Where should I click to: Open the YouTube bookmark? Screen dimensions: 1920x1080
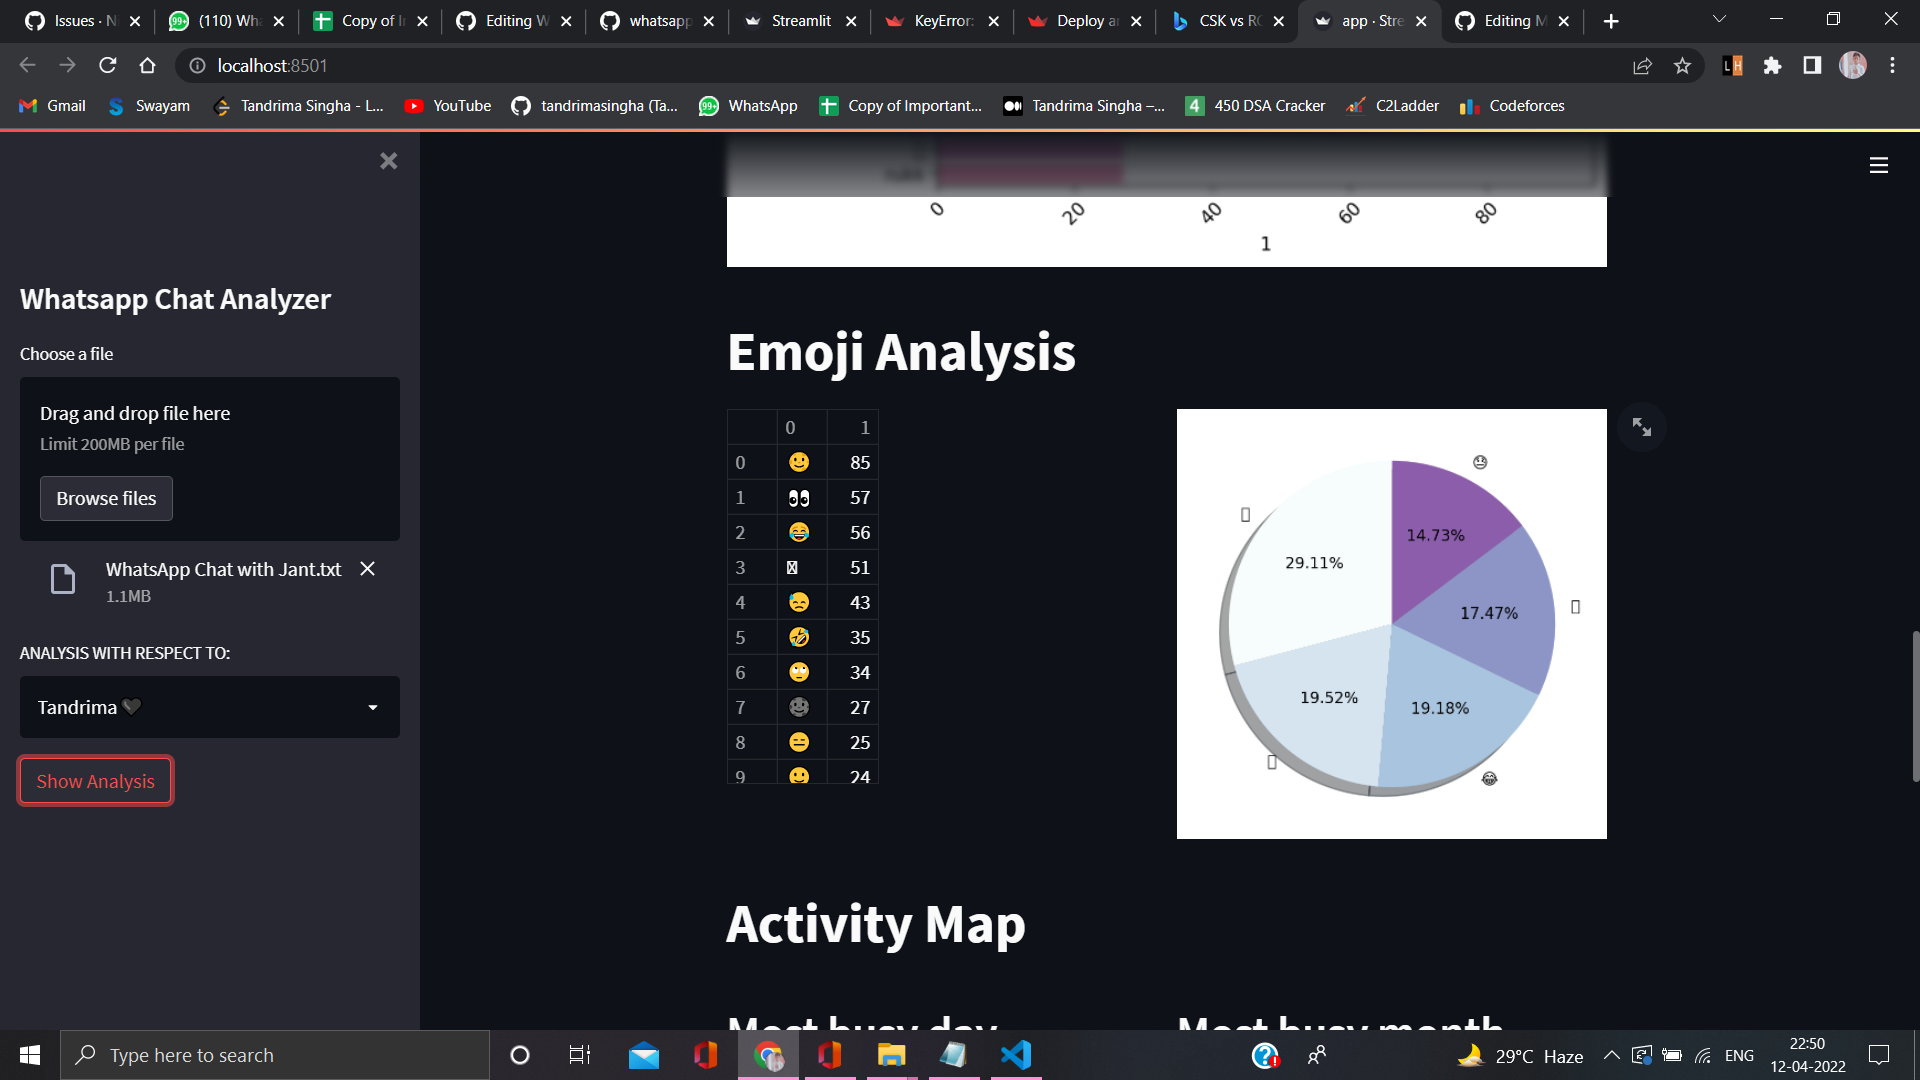point(447,105)
